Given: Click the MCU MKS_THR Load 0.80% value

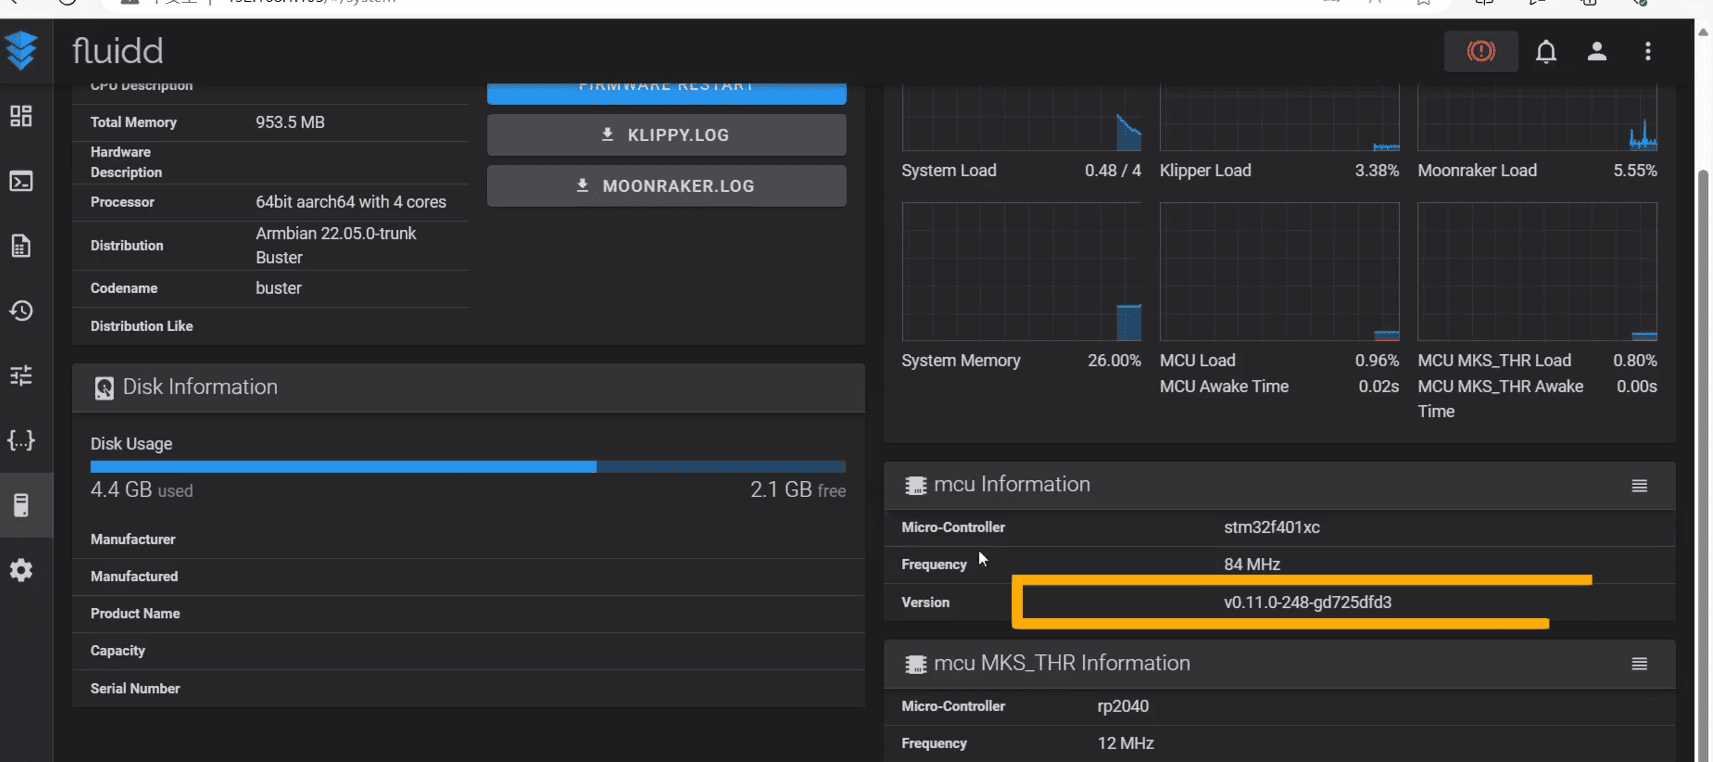Looking at the screenshot, I should point(1634,360).
